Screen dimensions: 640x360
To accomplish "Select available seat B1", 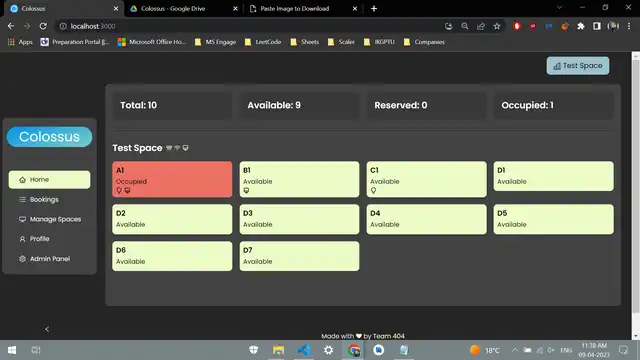I will click(x=299, y=179).
